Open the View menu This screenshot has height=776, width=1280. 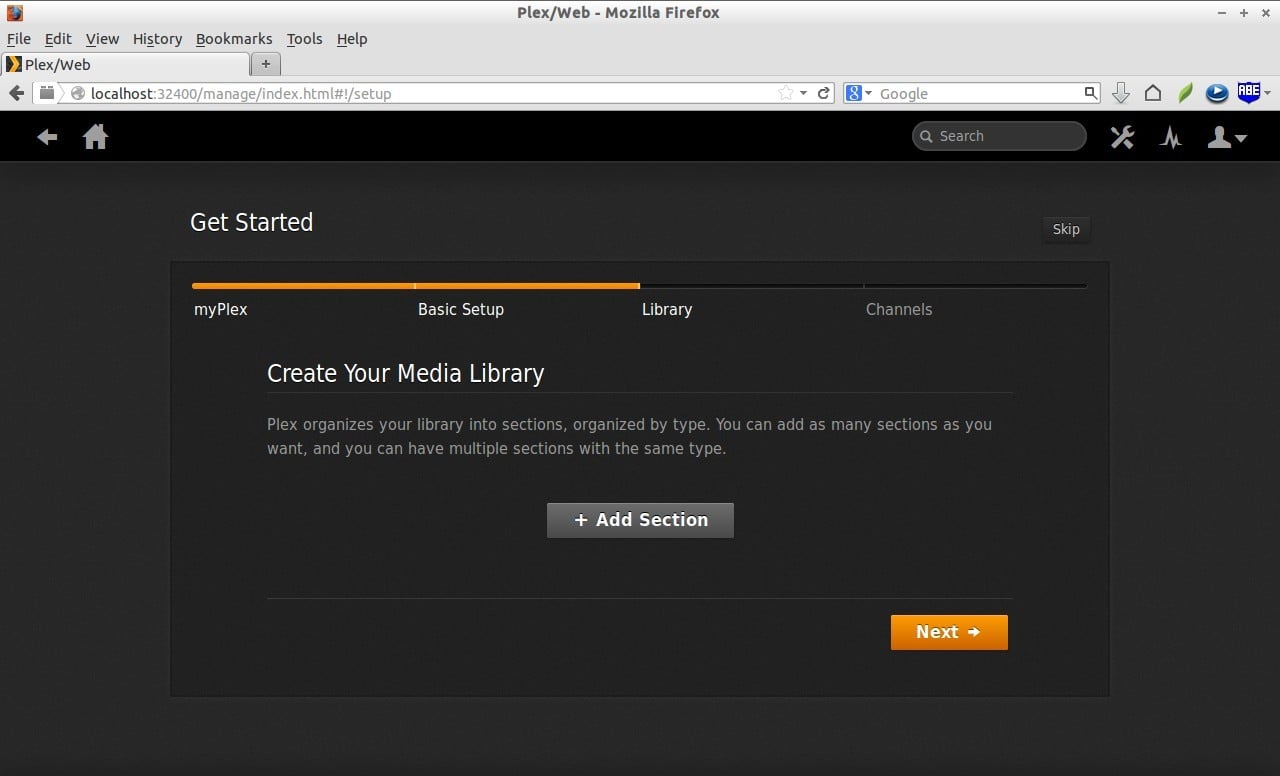tap(102, 39)
